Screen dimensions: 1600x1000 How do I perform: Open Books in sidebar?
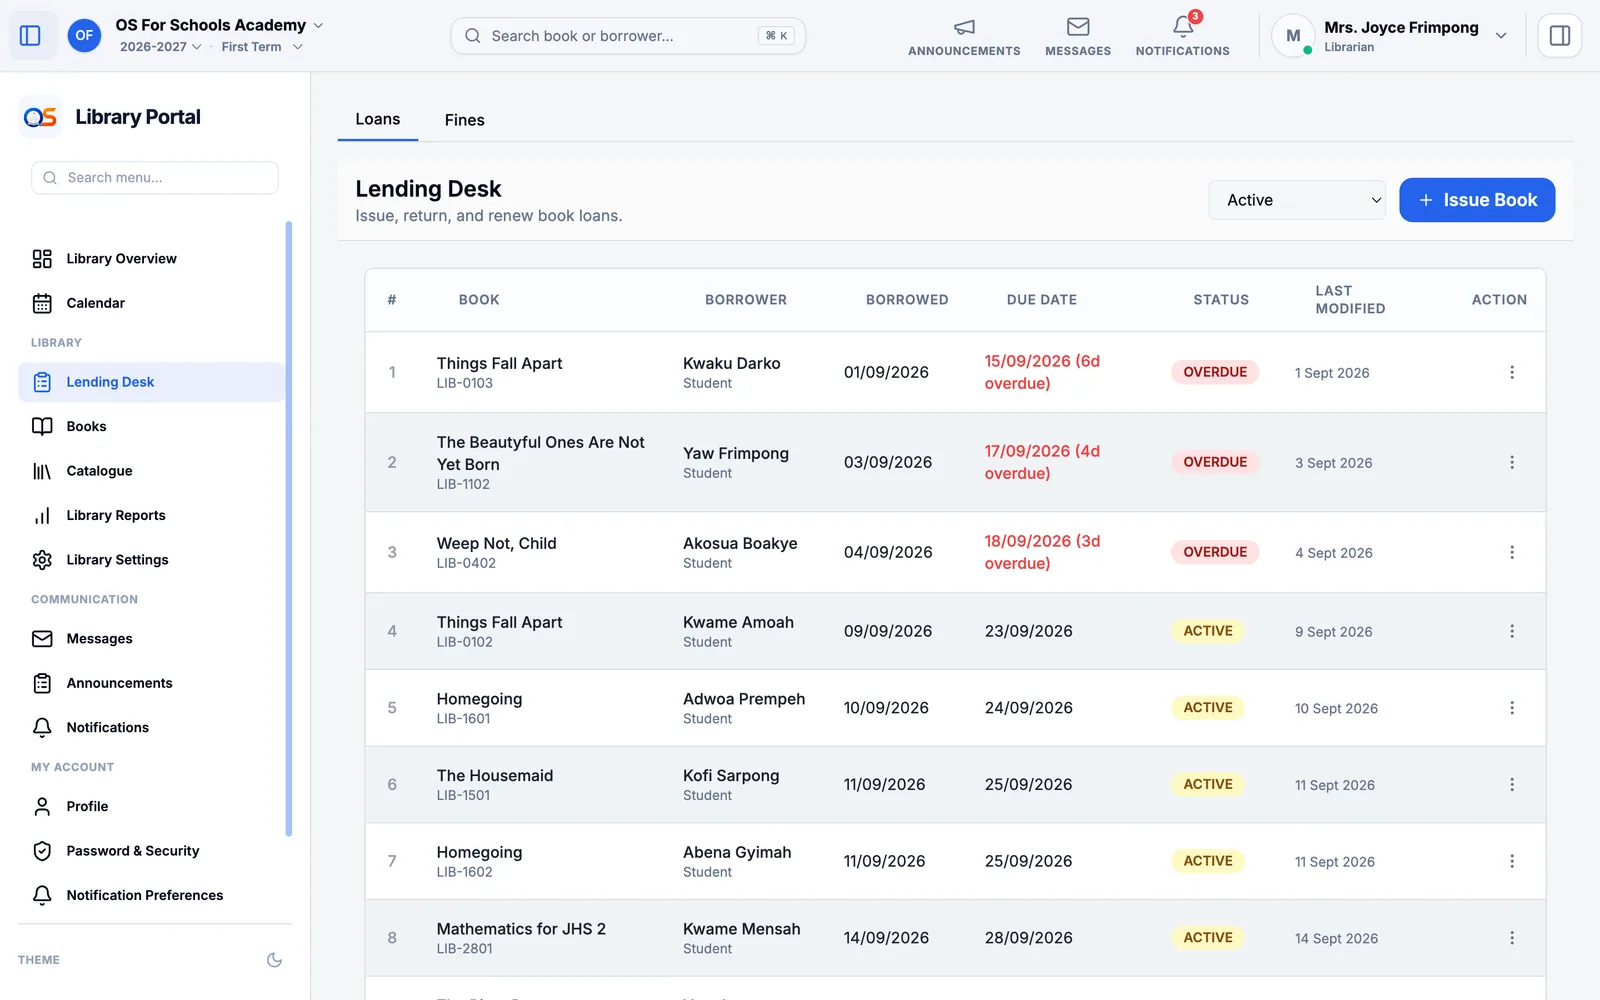[x=151, y=426]
